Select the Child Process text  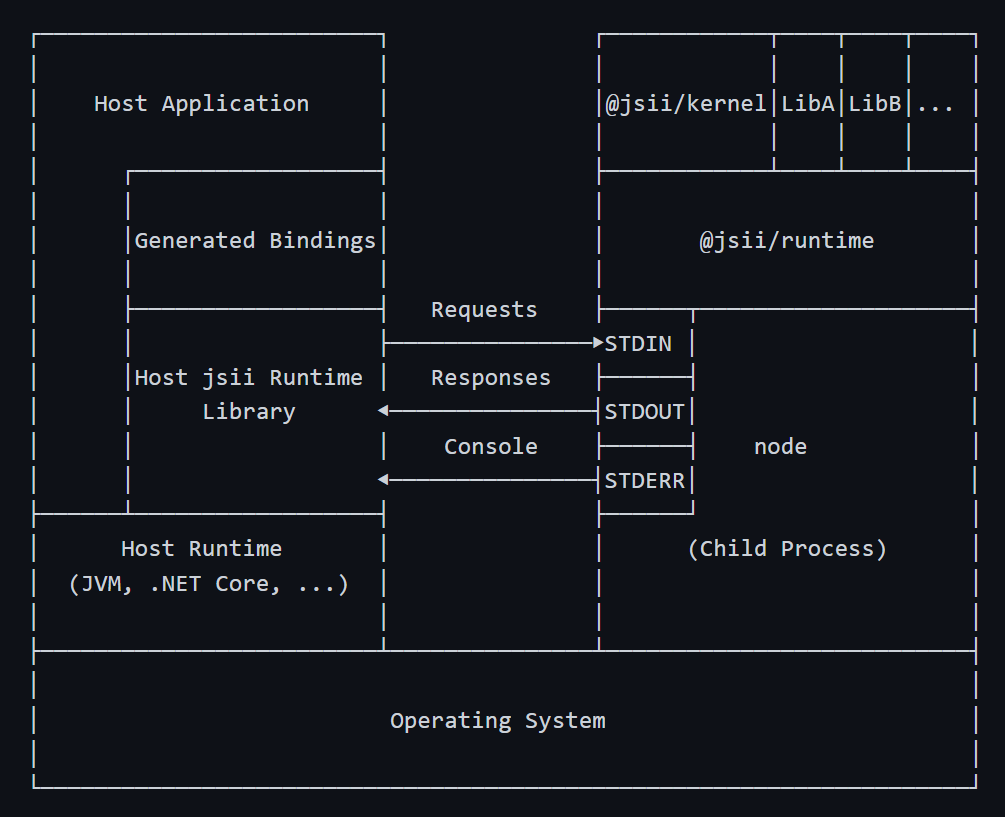787,549
